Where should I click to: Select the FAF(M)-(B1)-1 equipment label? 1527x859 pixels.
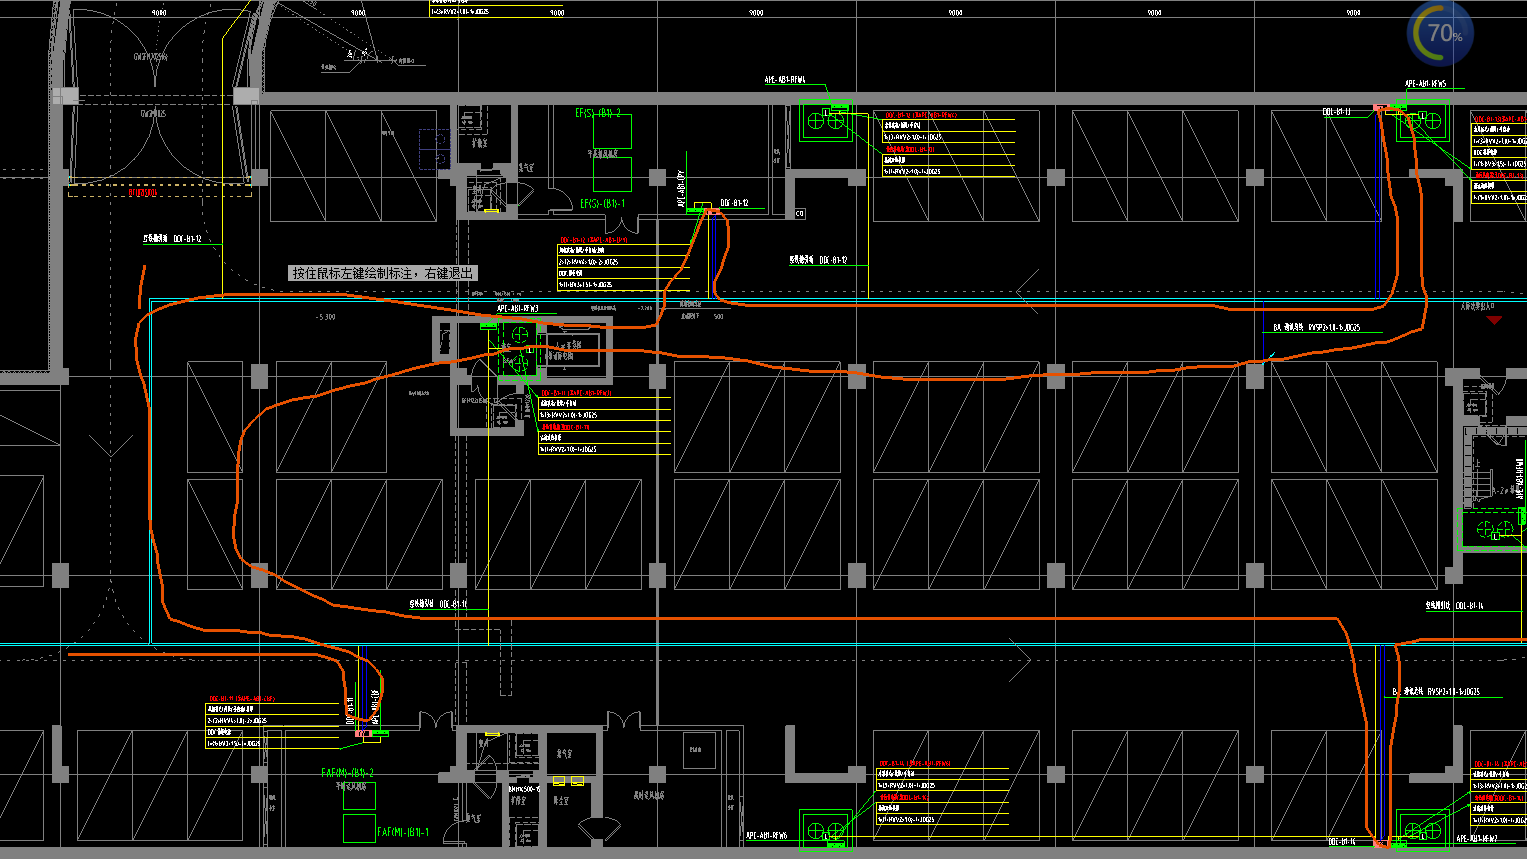coord(403,832)
